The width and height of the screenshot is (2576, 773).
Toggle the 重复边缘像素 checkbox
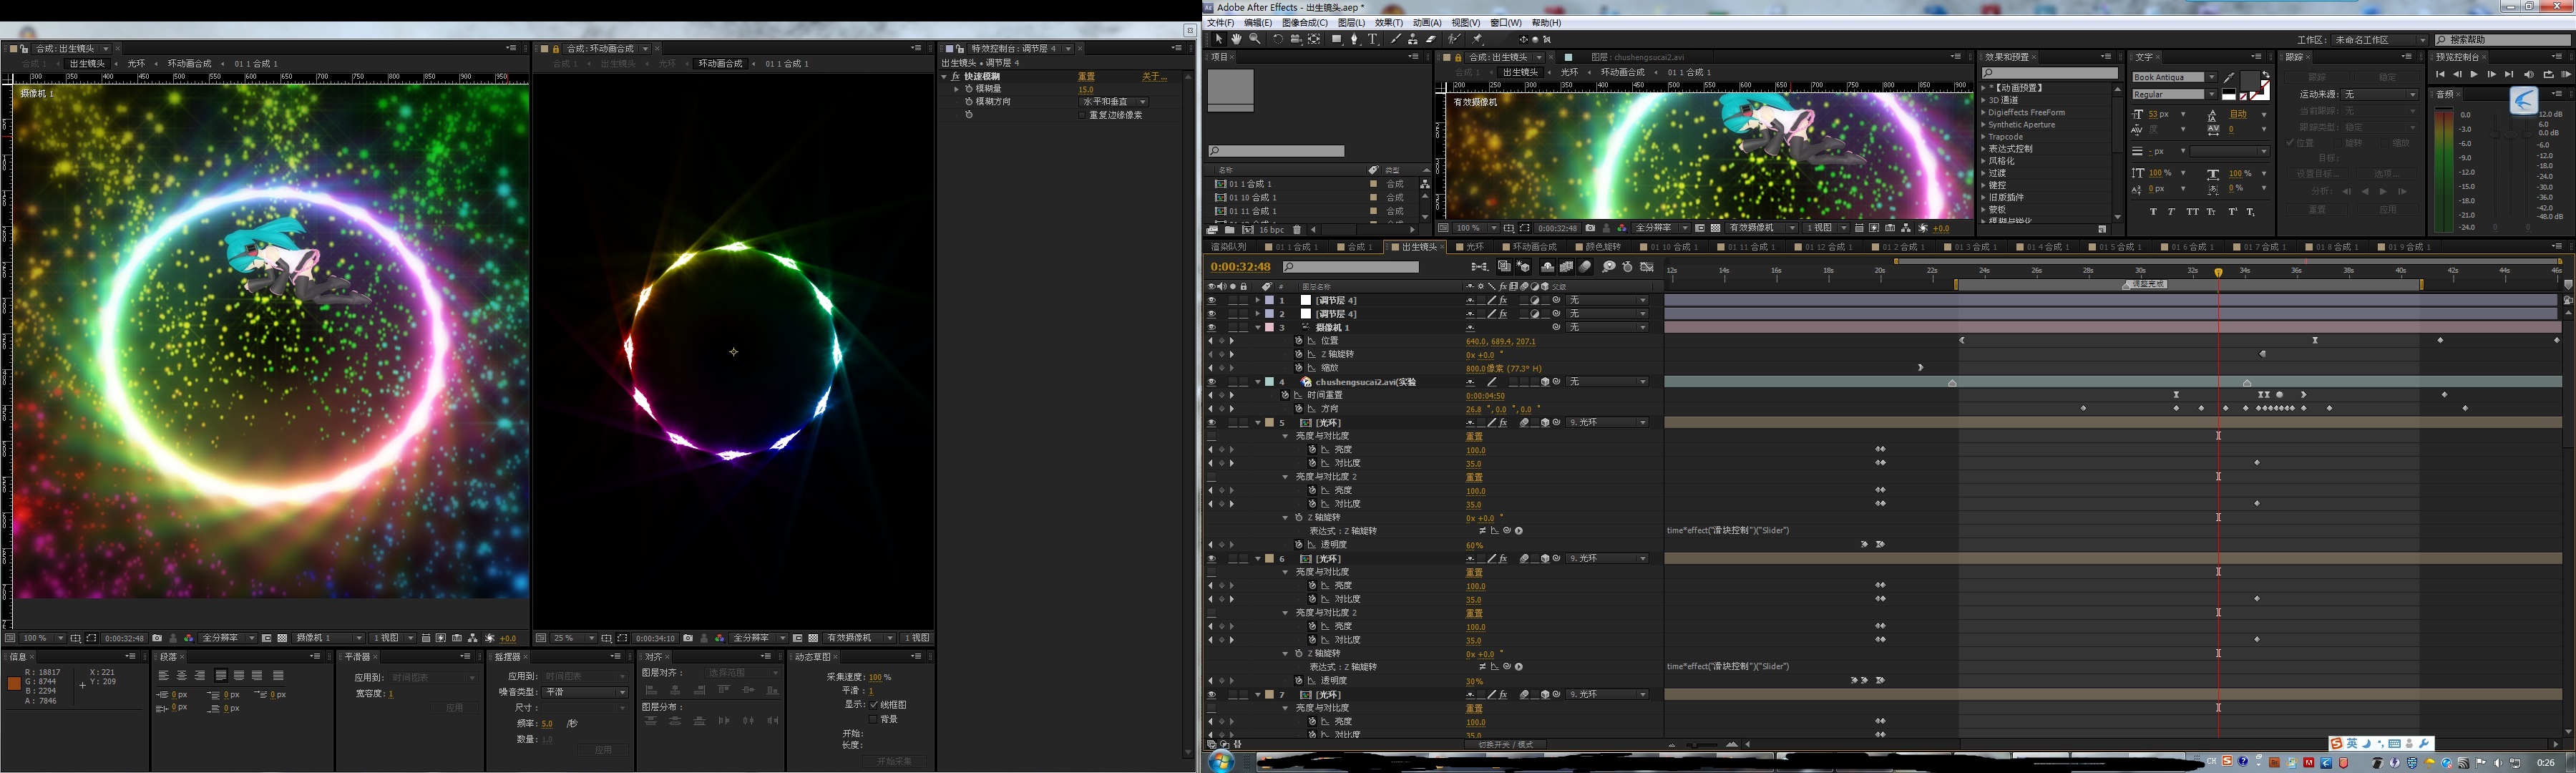(x=1082, y=115)
